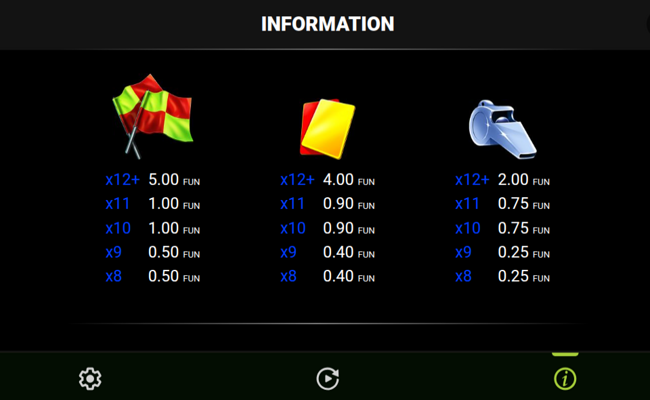Click the x10 label under the cards
650x400 pixels.
293,228
